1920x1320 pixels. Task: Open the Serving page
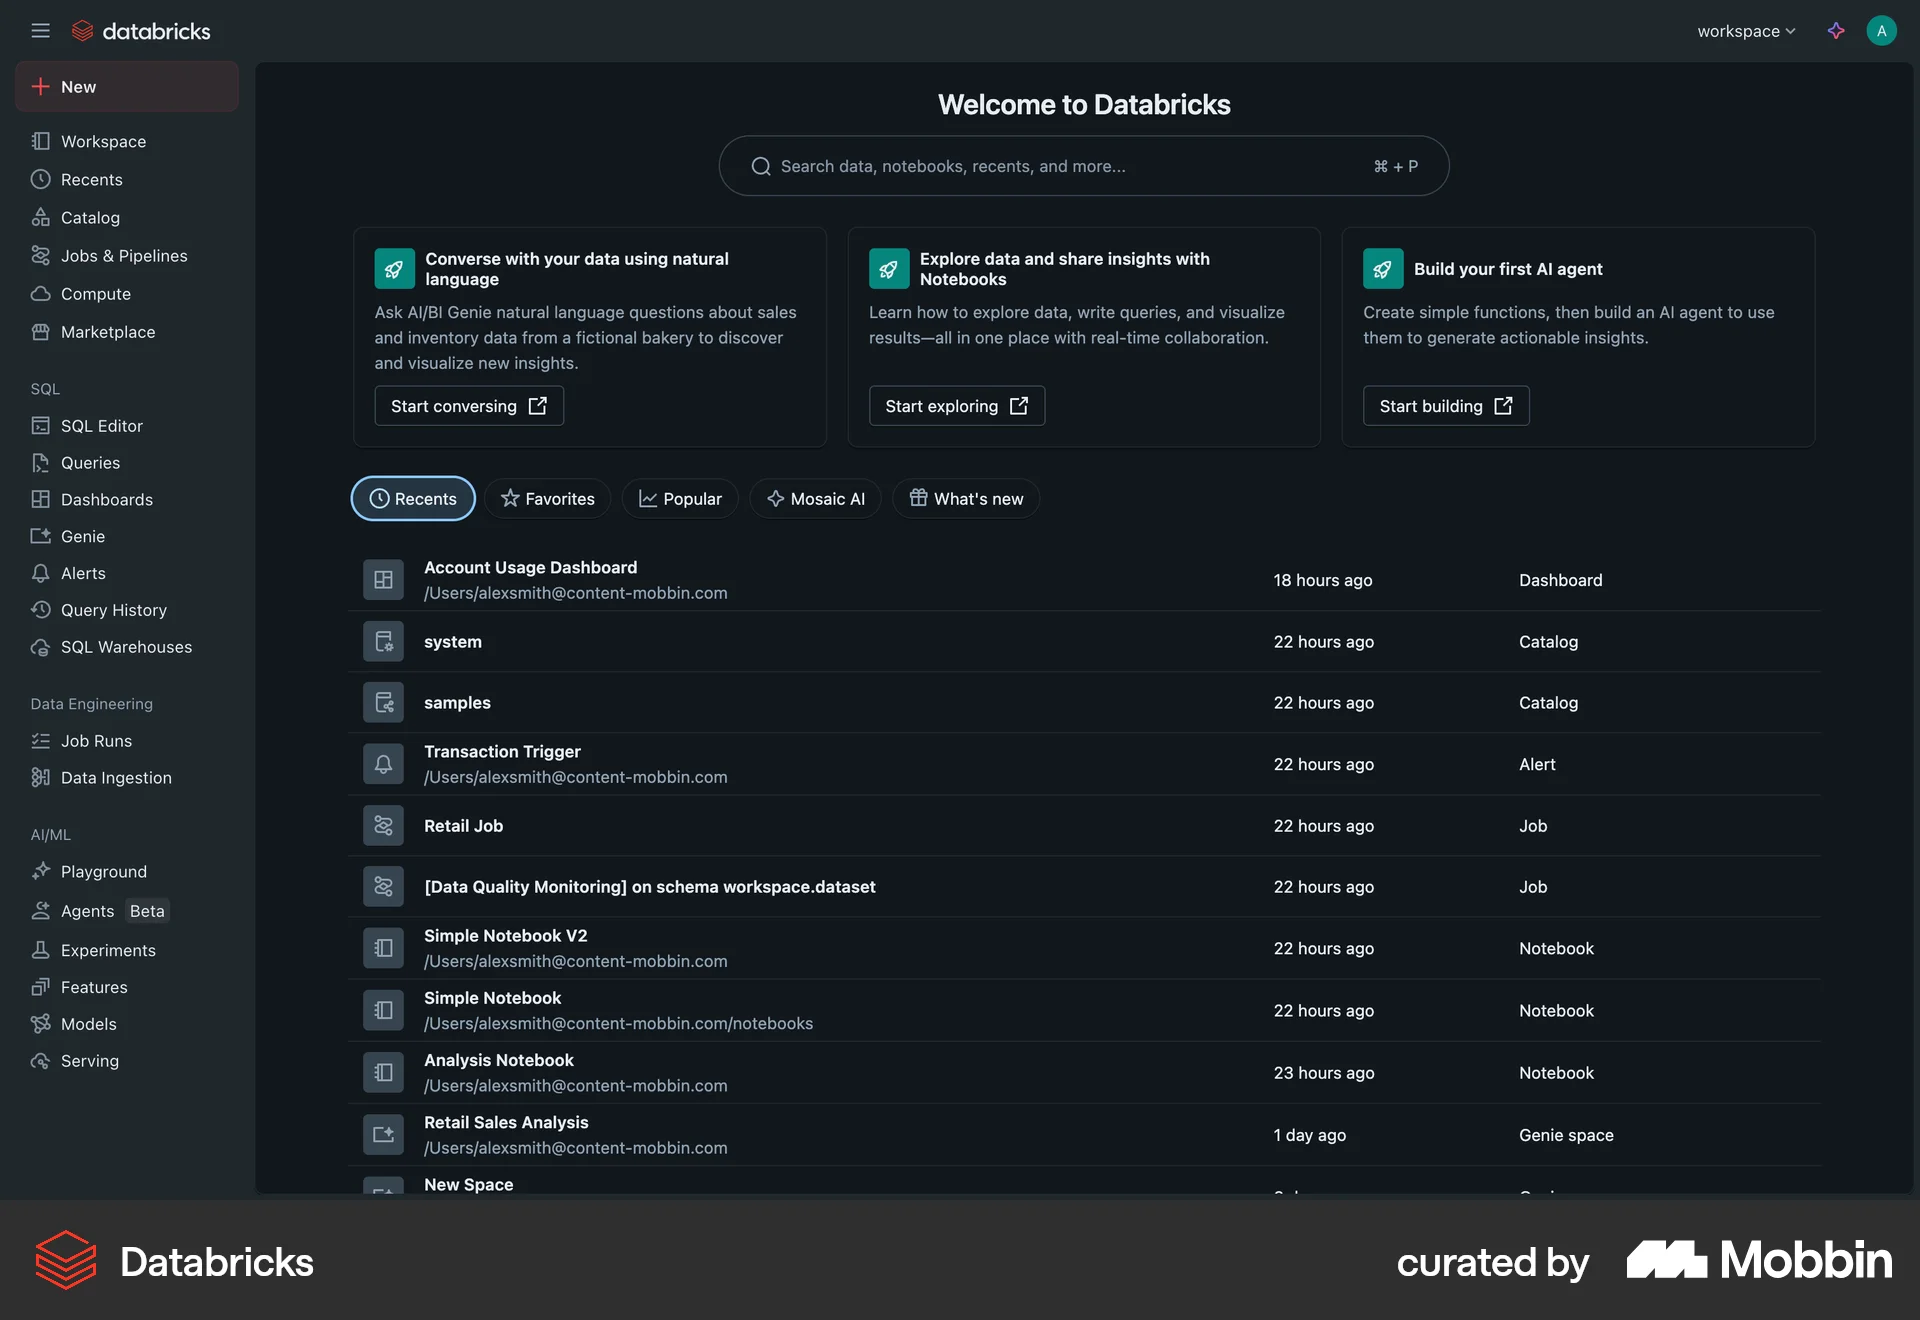tap(89, 1061)
